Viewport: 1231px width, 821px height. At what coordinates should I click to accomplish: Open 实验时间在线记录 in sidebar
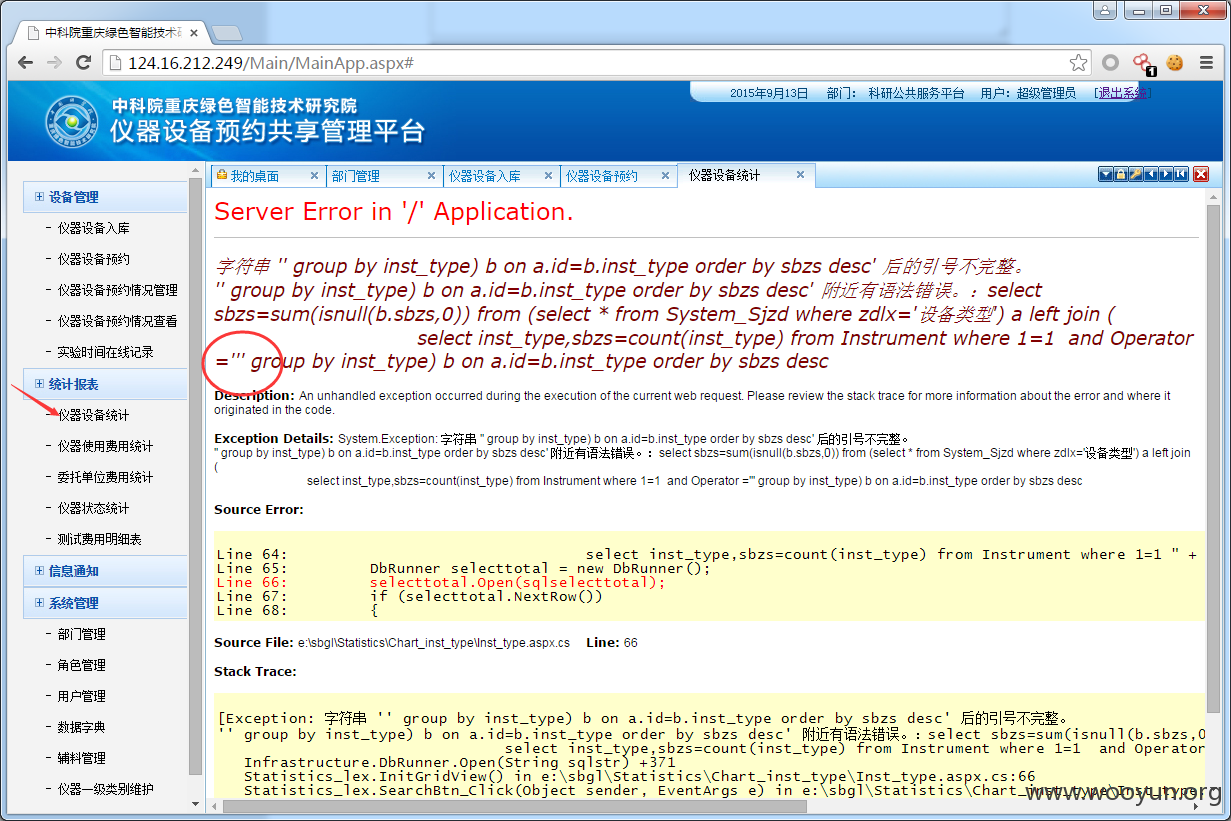click(x=106, y=353)
